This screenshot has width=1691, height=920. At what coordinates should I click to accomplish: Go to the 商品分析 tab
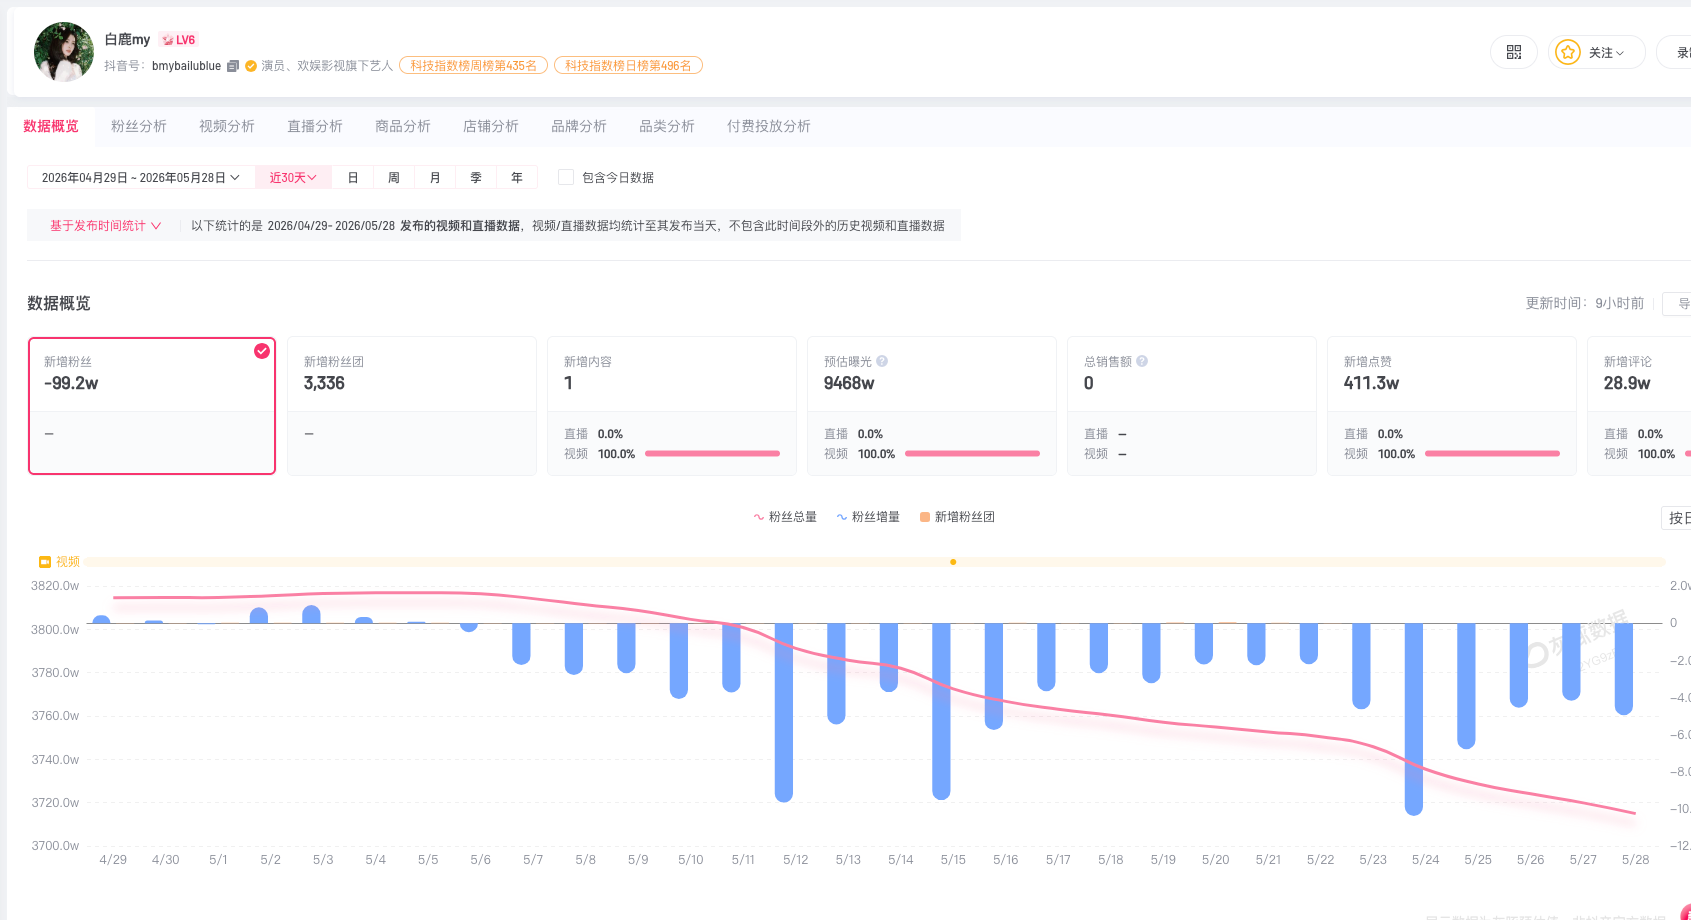pyautogui.click(x=403, y=126)
